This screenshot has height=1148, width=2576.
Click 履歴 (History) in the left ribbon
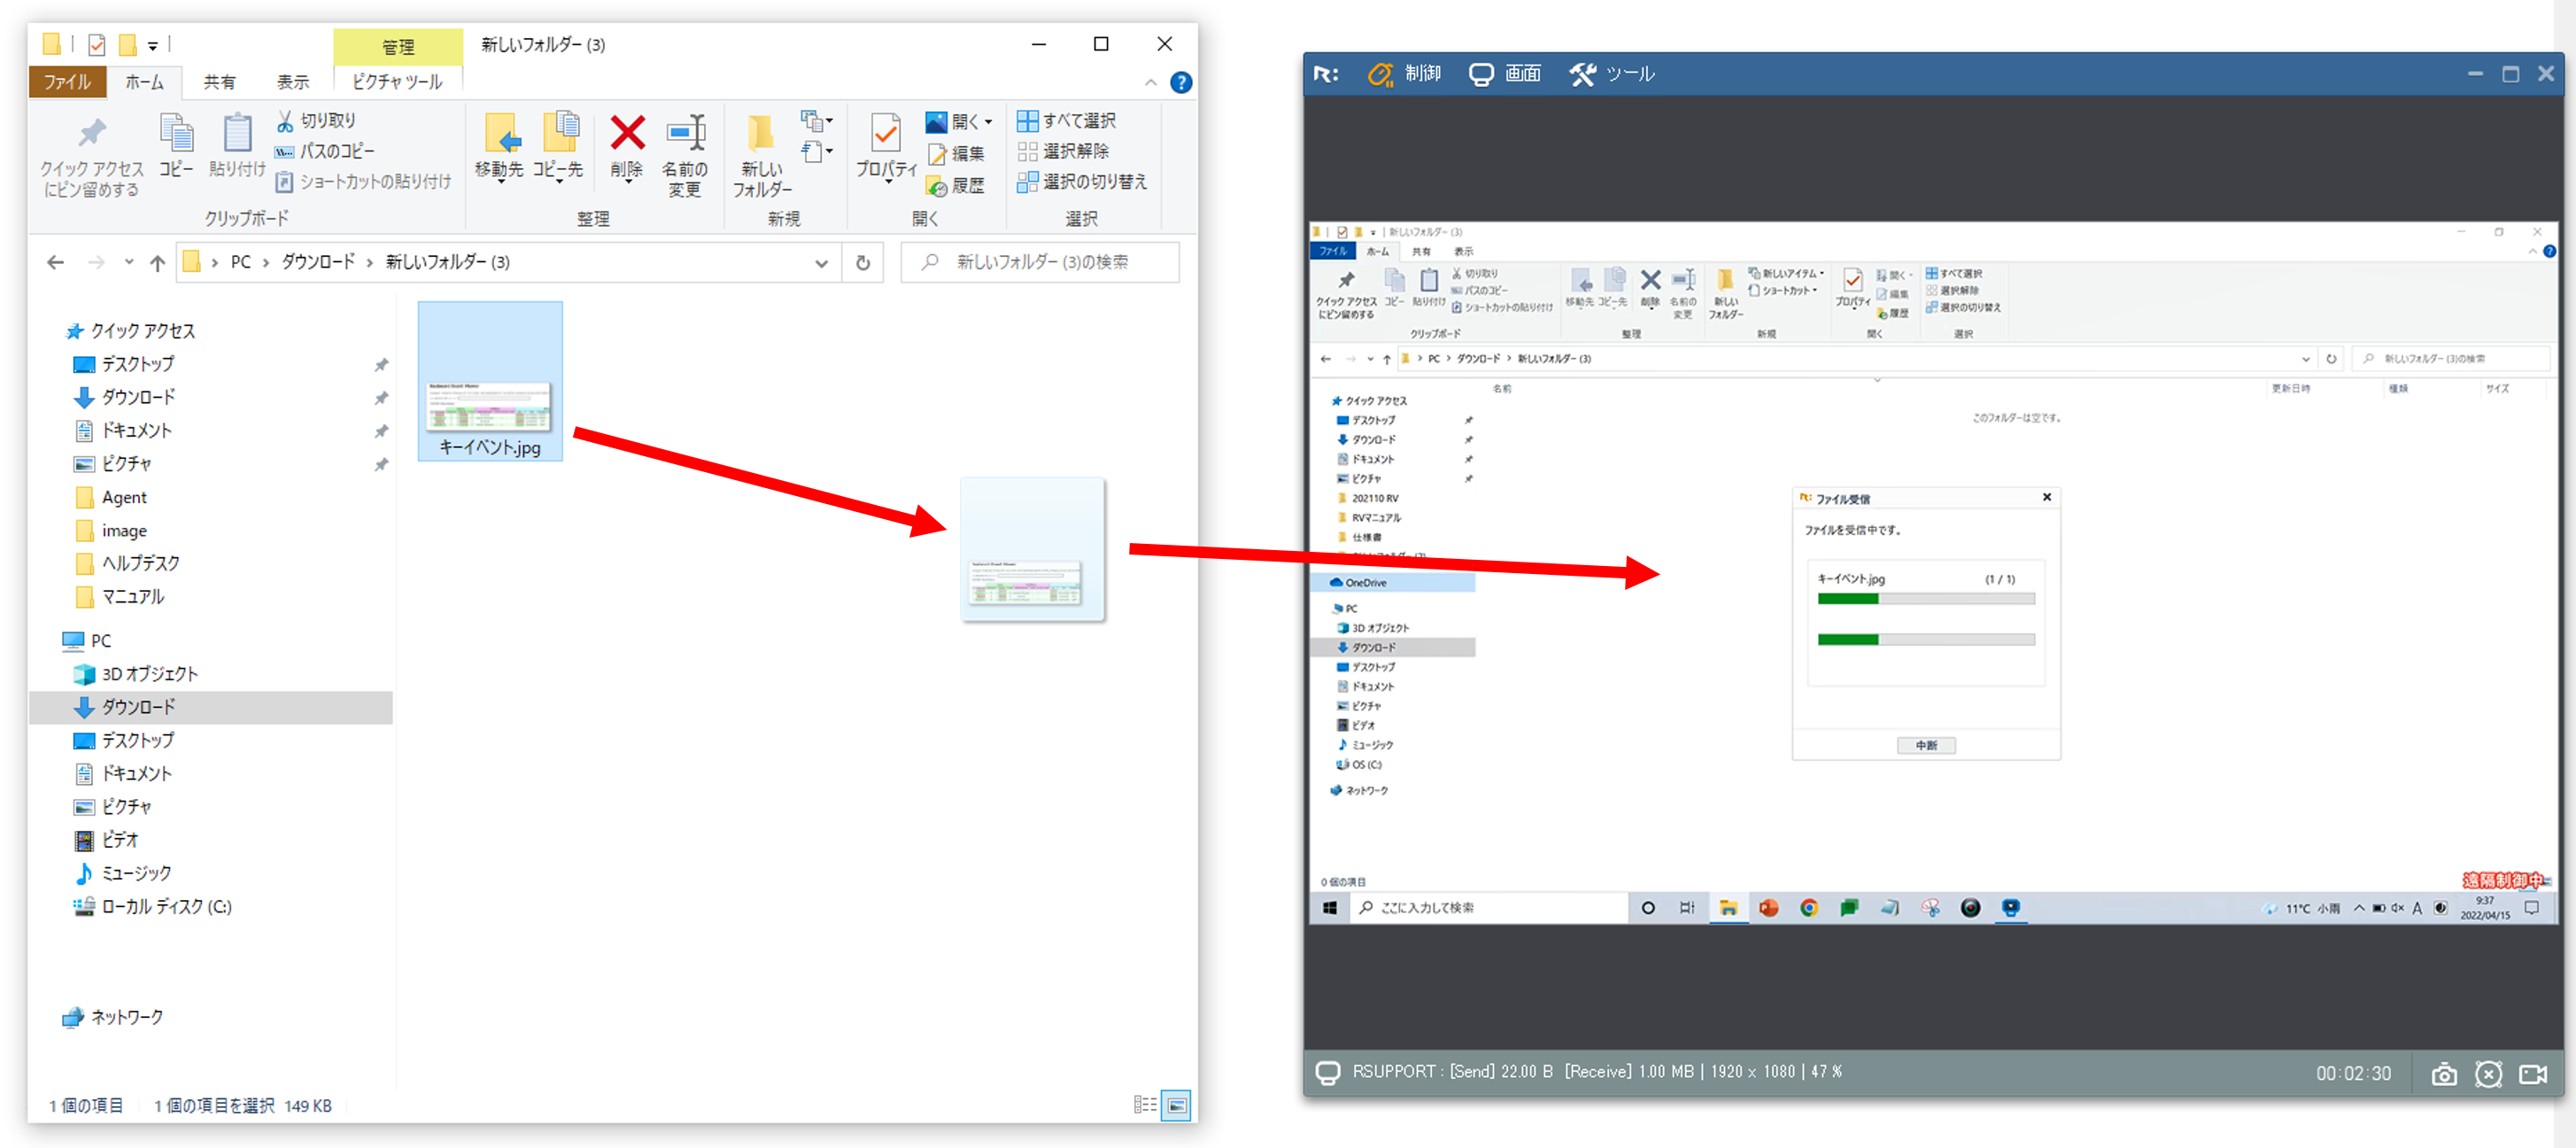tap(956, 186)
